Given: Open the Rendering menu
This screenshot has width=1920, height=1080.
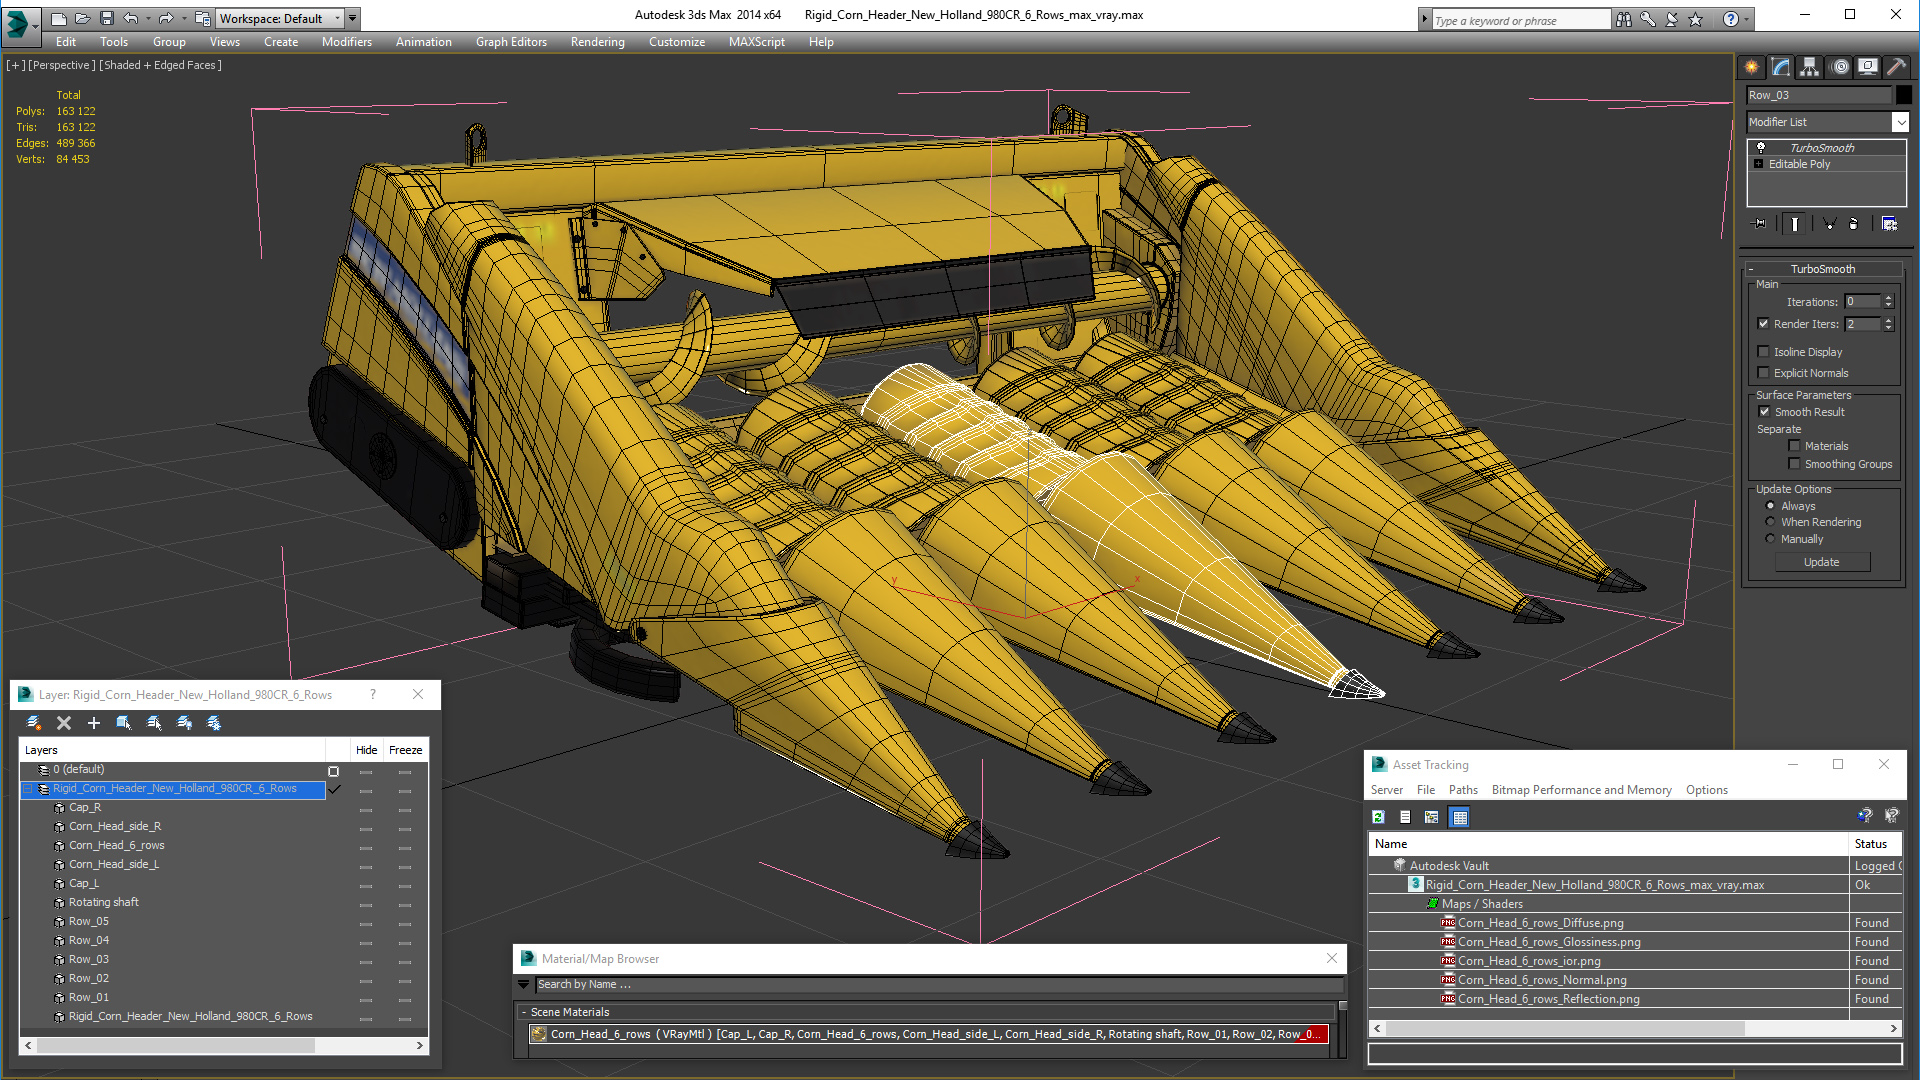Looking at the screenshot, I should (597, 42).
